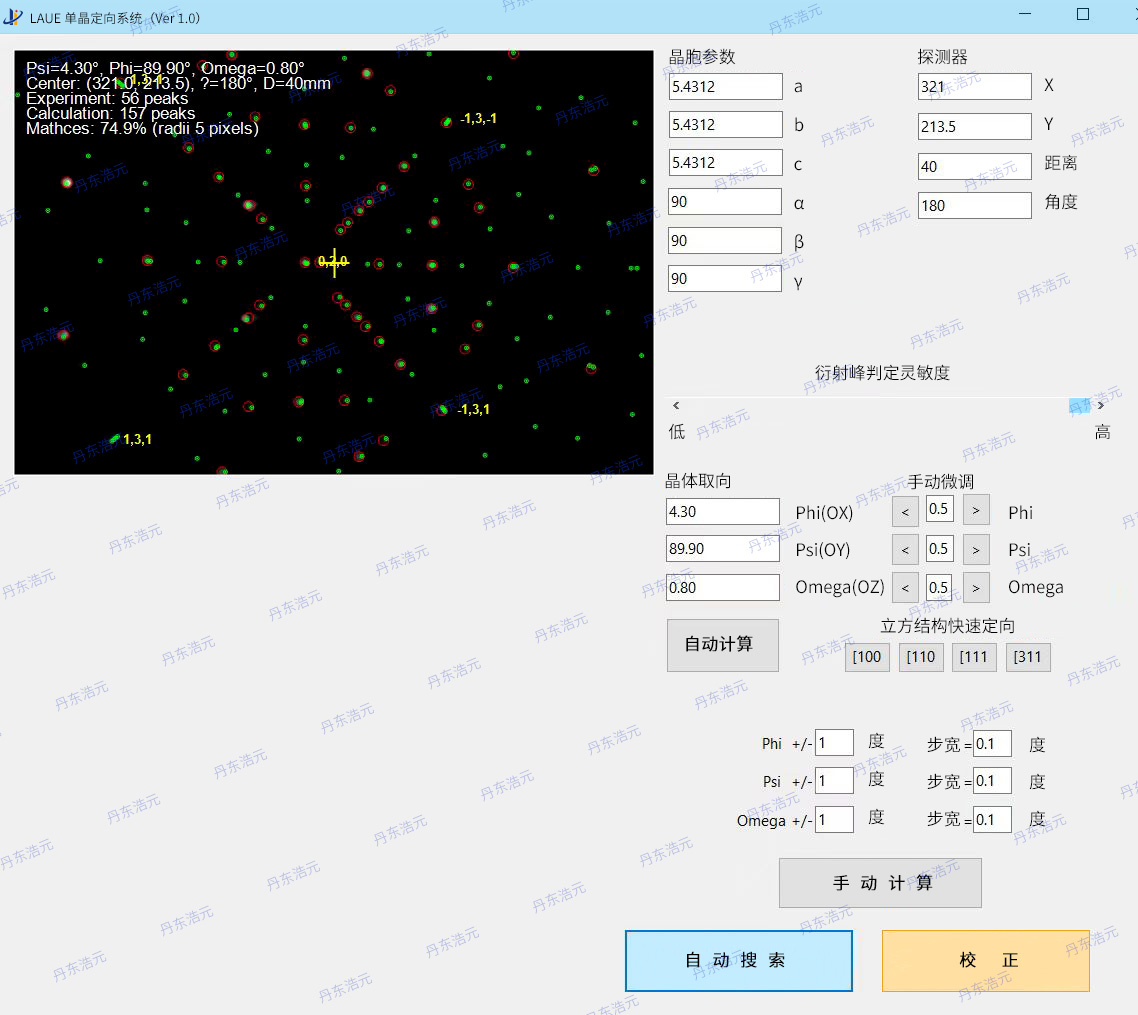Viewport: 1138px width, 1015px height.
Task: Focus the detector 距离 input field
Action: pos(974,167)
